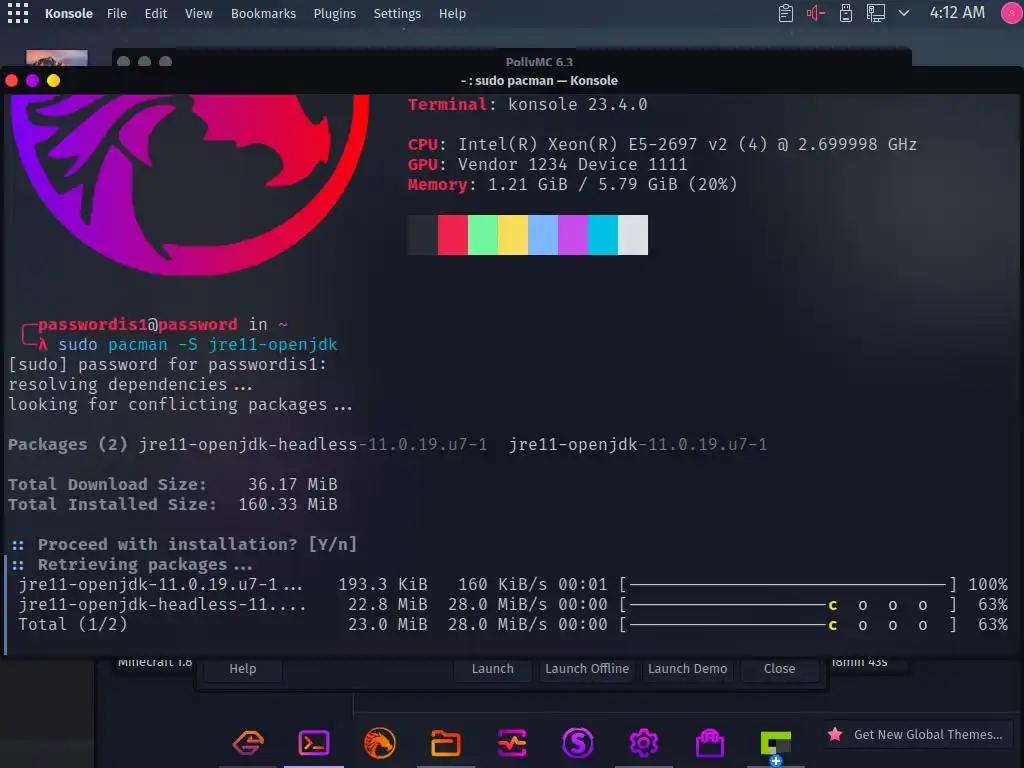Image resolution: width=1024 pixels, height=768 pixels.
Task: Click 'sudo pacman -S jre11-openjdk' command text
Action: (198, 344)
